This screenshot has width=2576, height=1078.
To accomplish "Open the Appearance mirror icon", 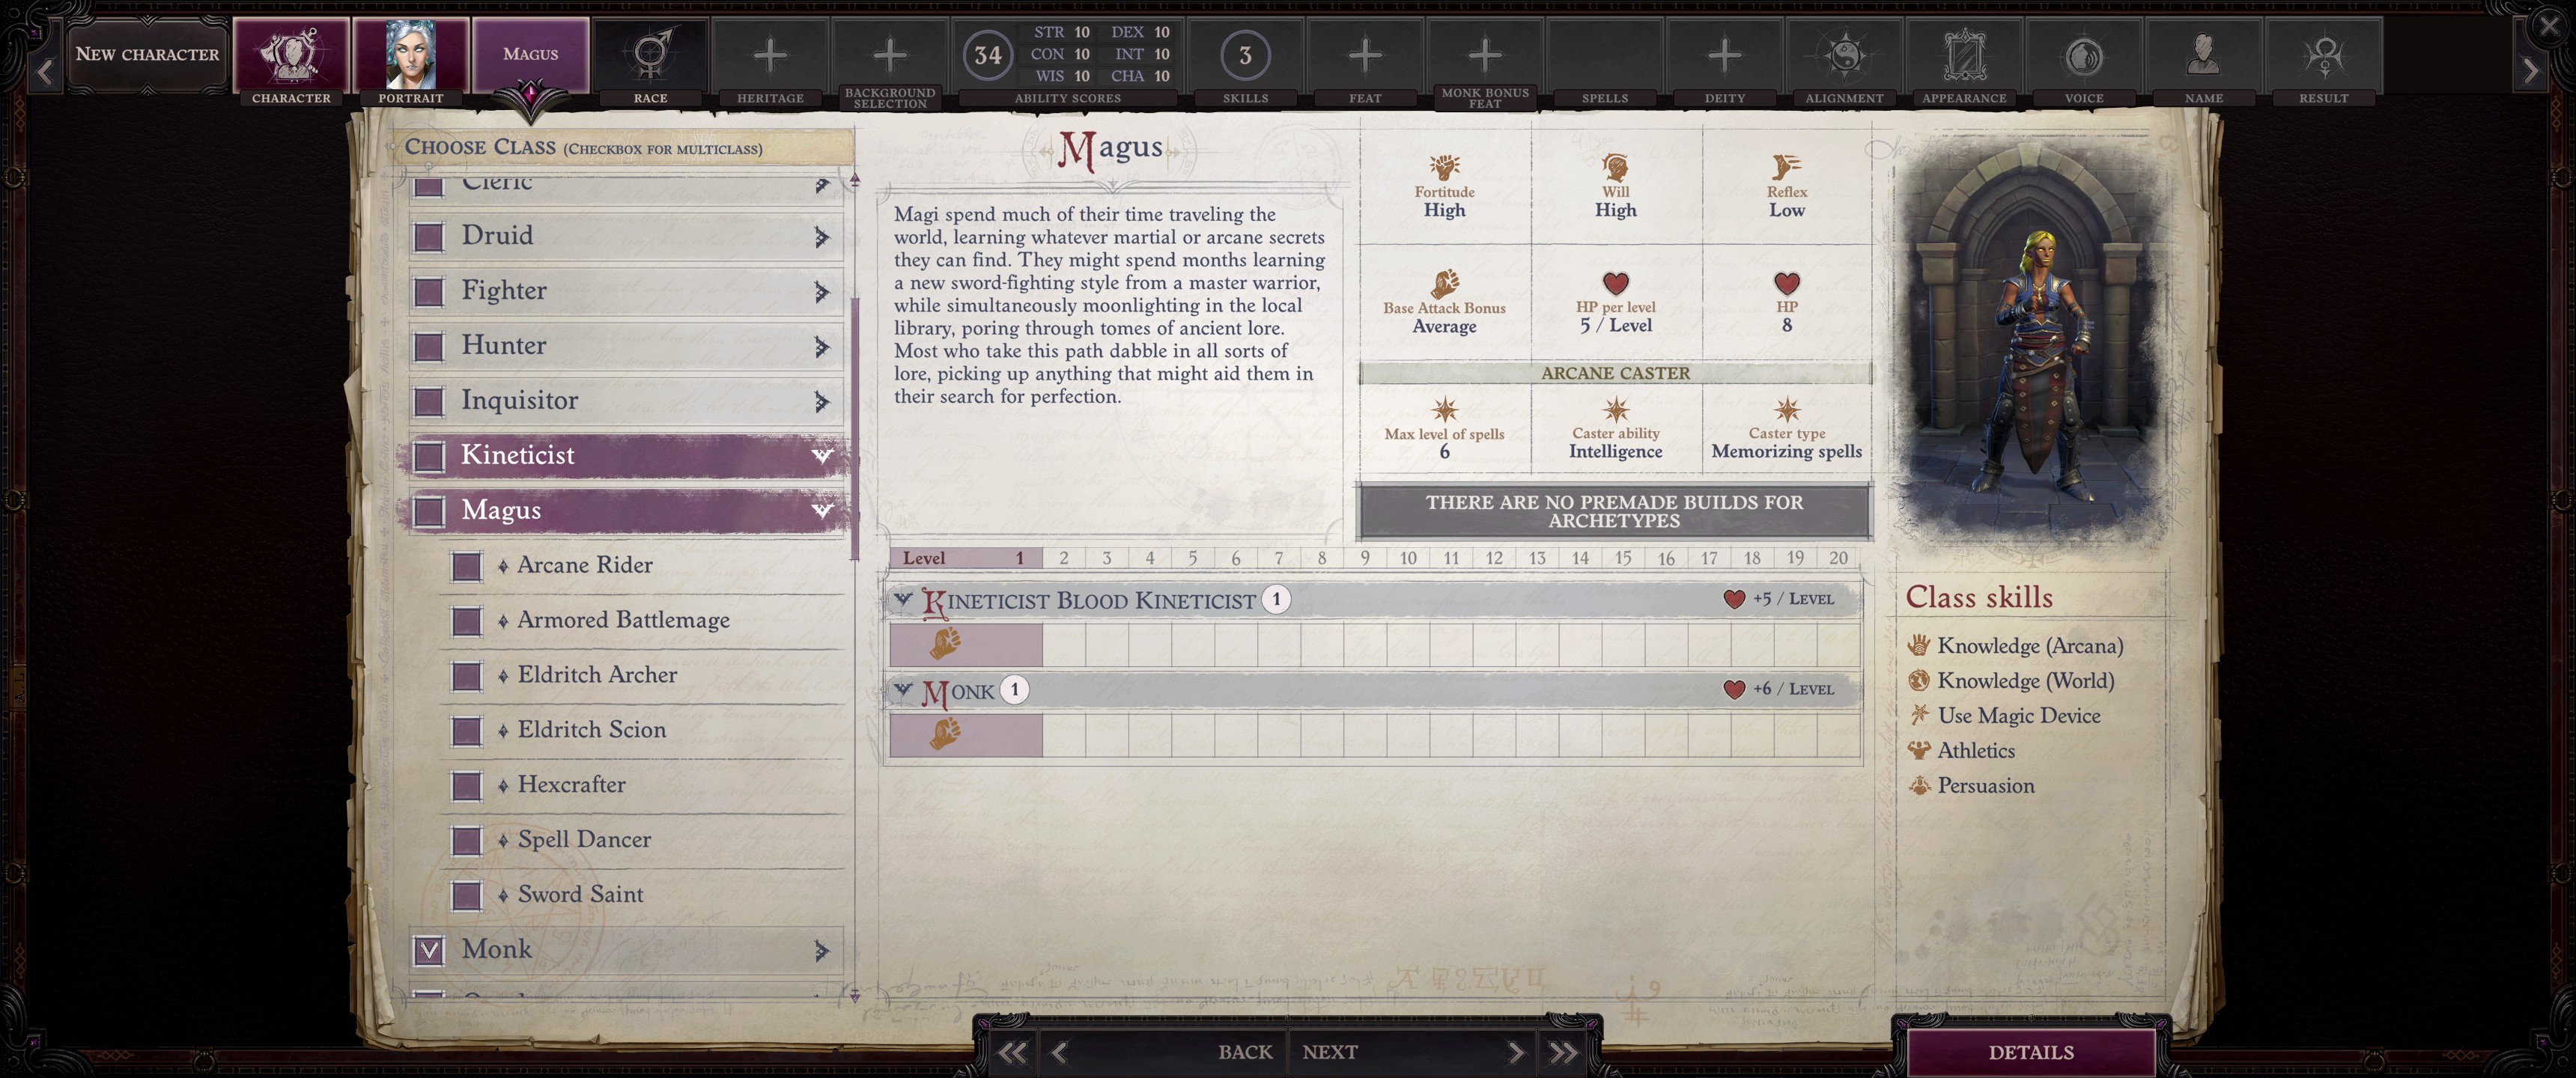I will (1964, 54).
